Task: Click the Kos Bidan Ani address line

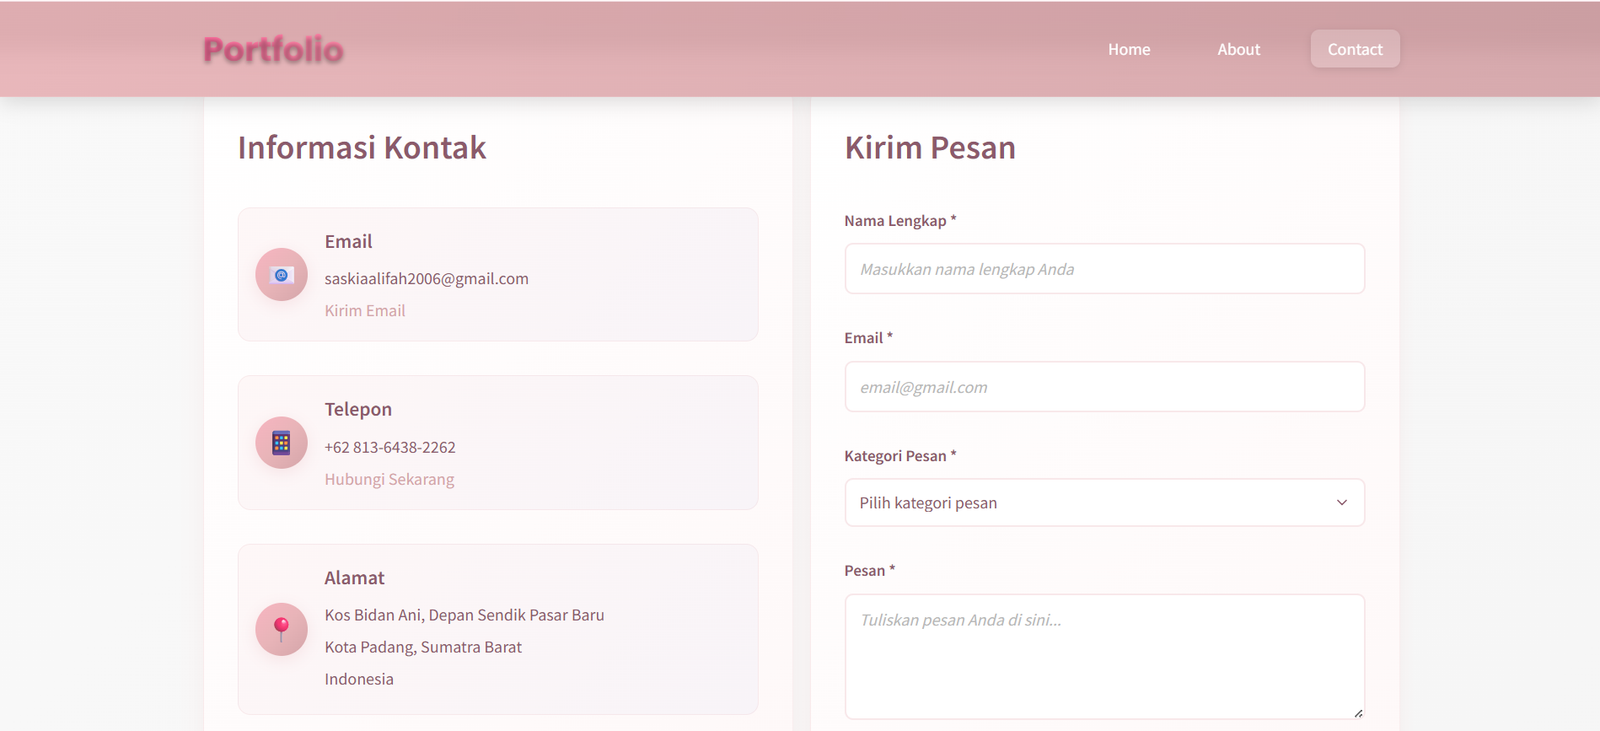Action: pos(464,615)
